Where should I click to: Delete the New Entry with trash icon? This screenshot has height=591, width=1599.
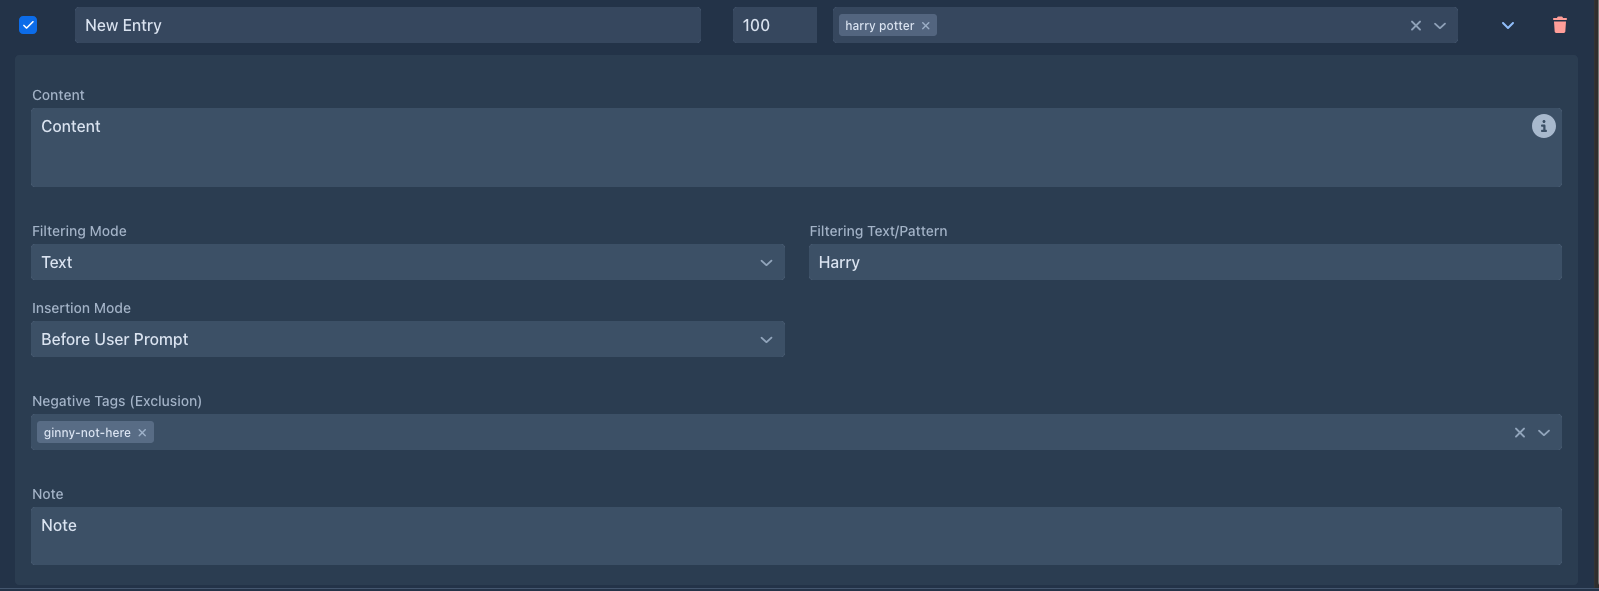(x=1559, y=25)
